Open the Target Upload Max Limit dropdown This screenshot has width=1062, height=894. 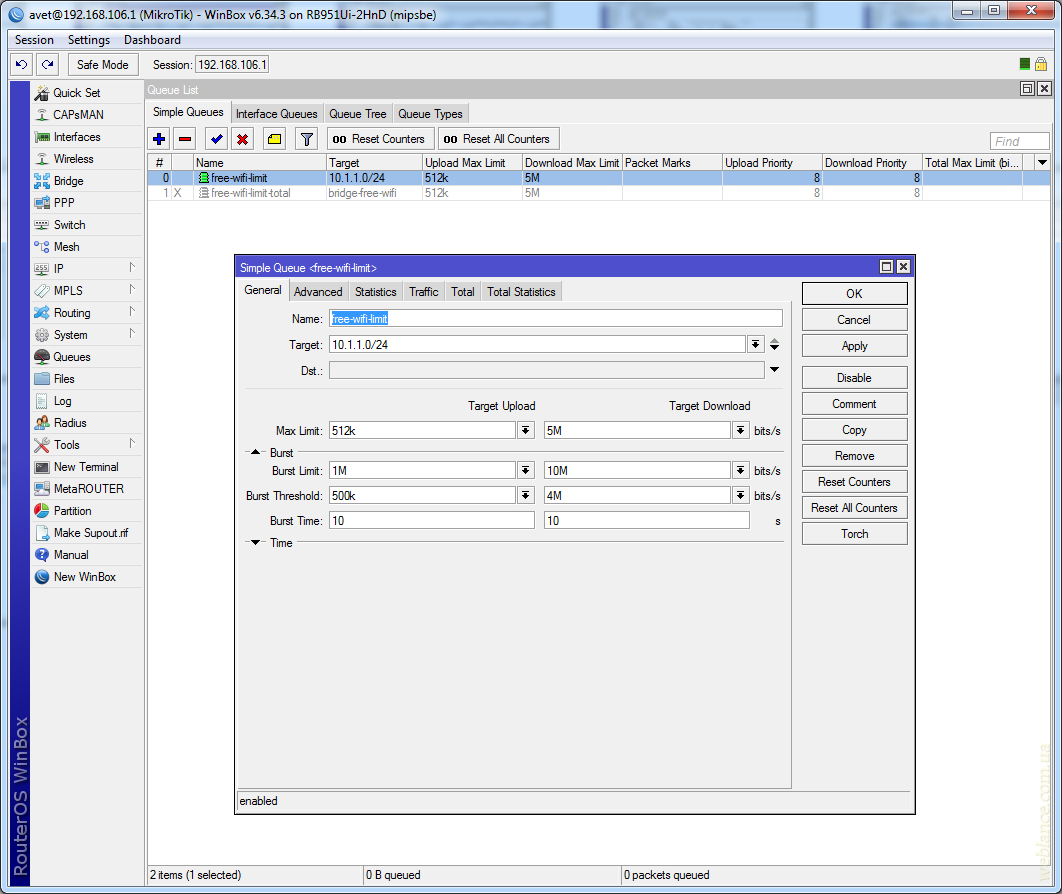pos(526,430)
